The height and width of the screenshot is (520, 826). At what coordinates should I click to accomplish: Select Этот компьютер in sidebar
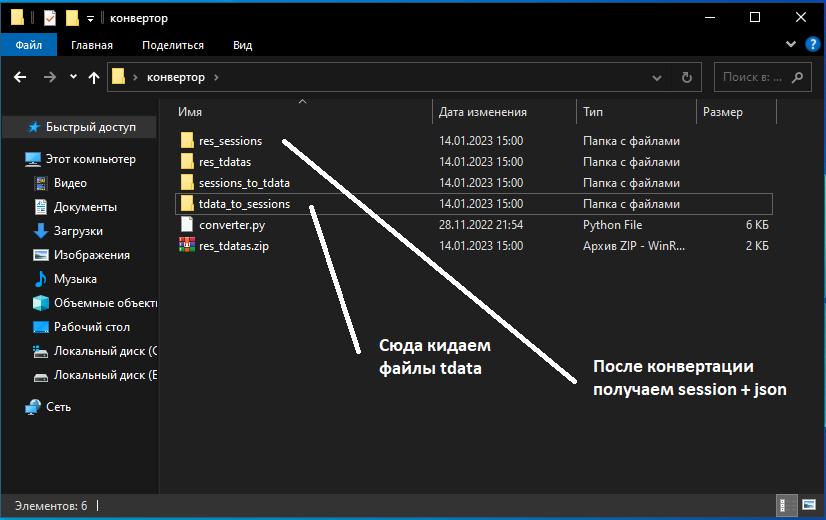pos(90,159)
